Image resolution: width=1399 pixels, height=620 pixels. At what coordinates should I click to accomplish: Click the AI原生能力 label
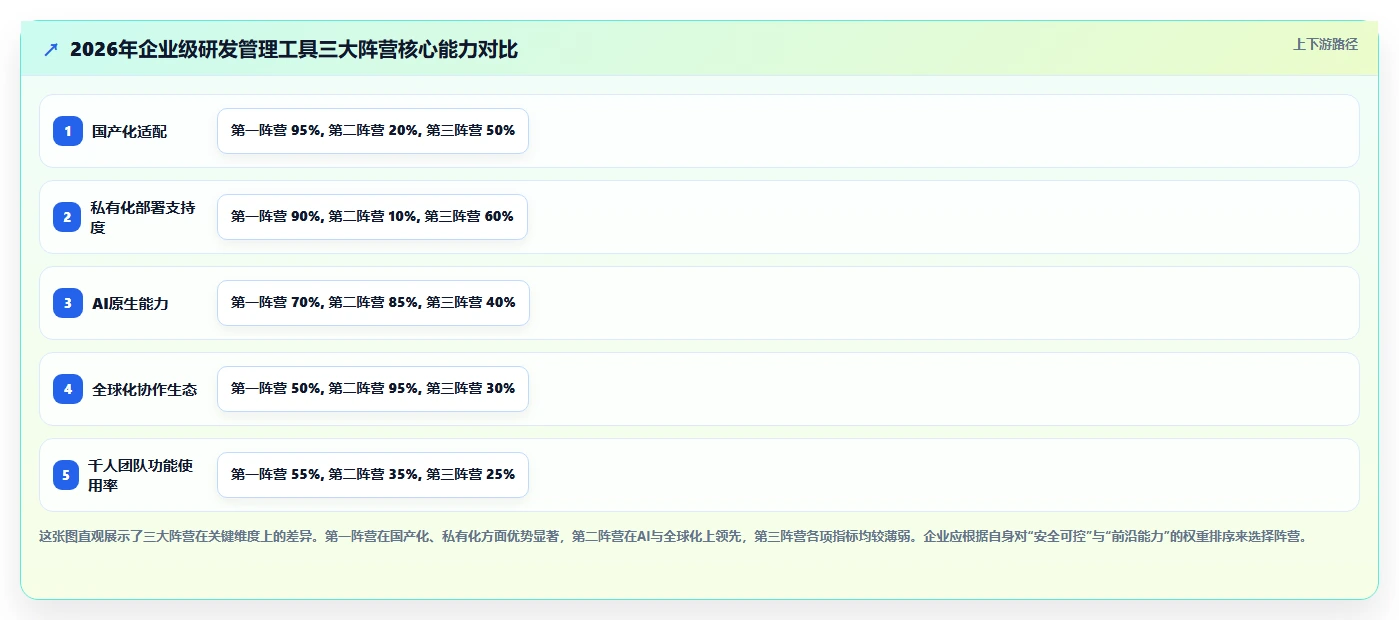130,303
